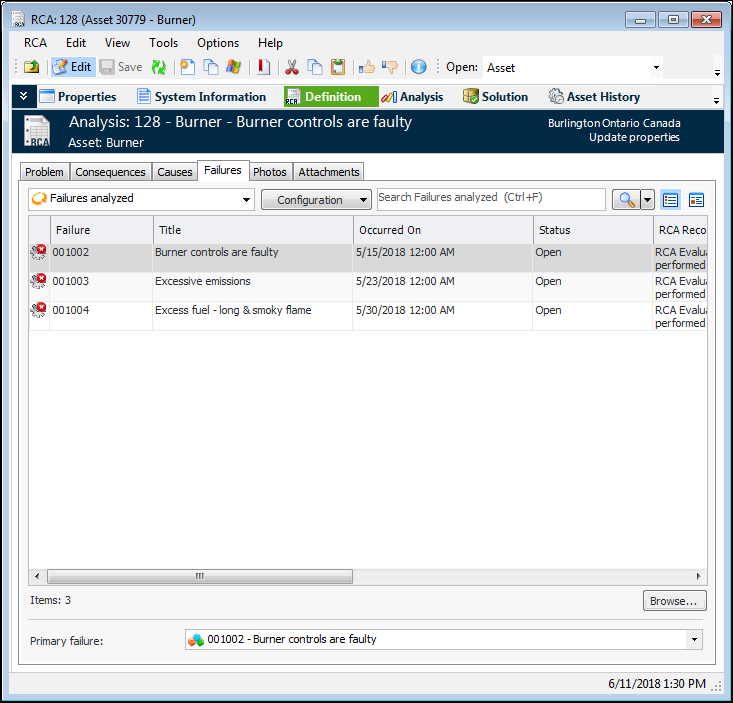Click the magnifier search icon
733x703 pixels.
pyautogui.click(x=626, y=200)
